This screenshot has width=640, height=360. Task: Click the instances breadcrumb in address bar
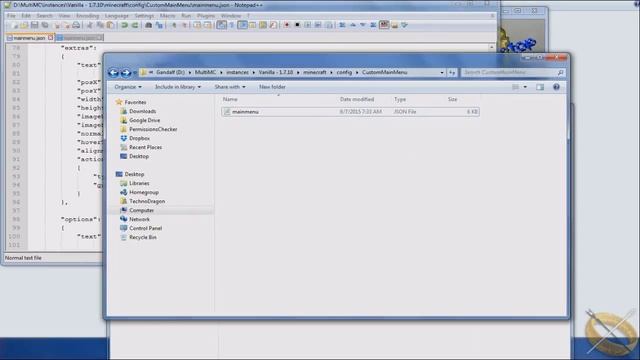[x=237, y=72]
